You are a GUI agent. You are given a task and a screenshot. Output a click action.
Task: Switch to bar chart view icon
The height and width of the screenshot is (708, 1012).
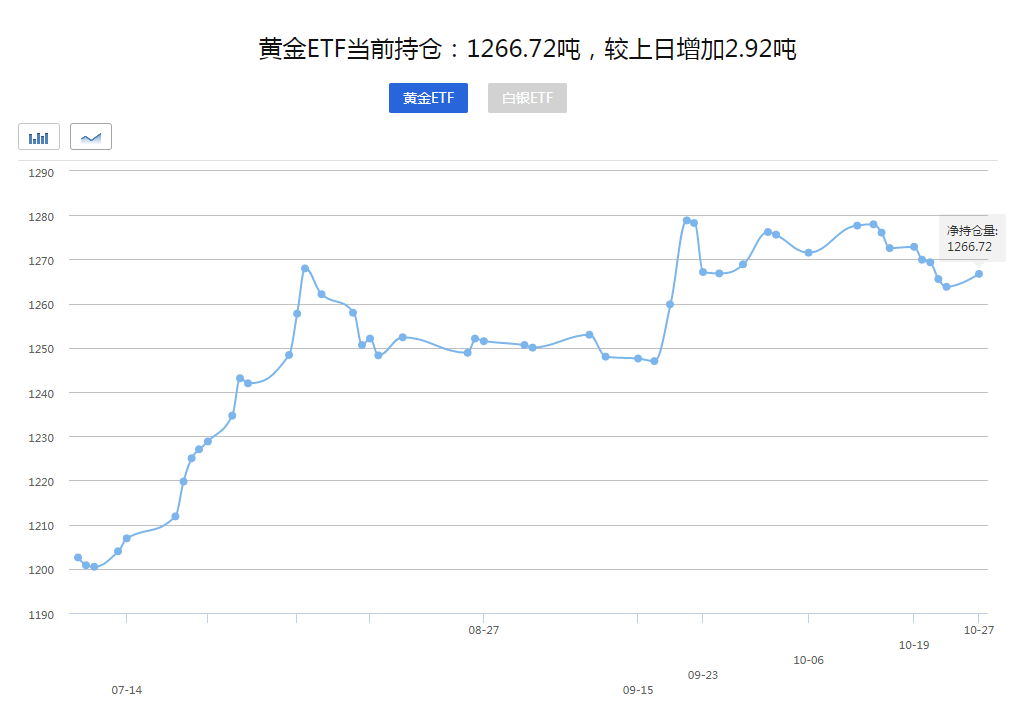39,137
